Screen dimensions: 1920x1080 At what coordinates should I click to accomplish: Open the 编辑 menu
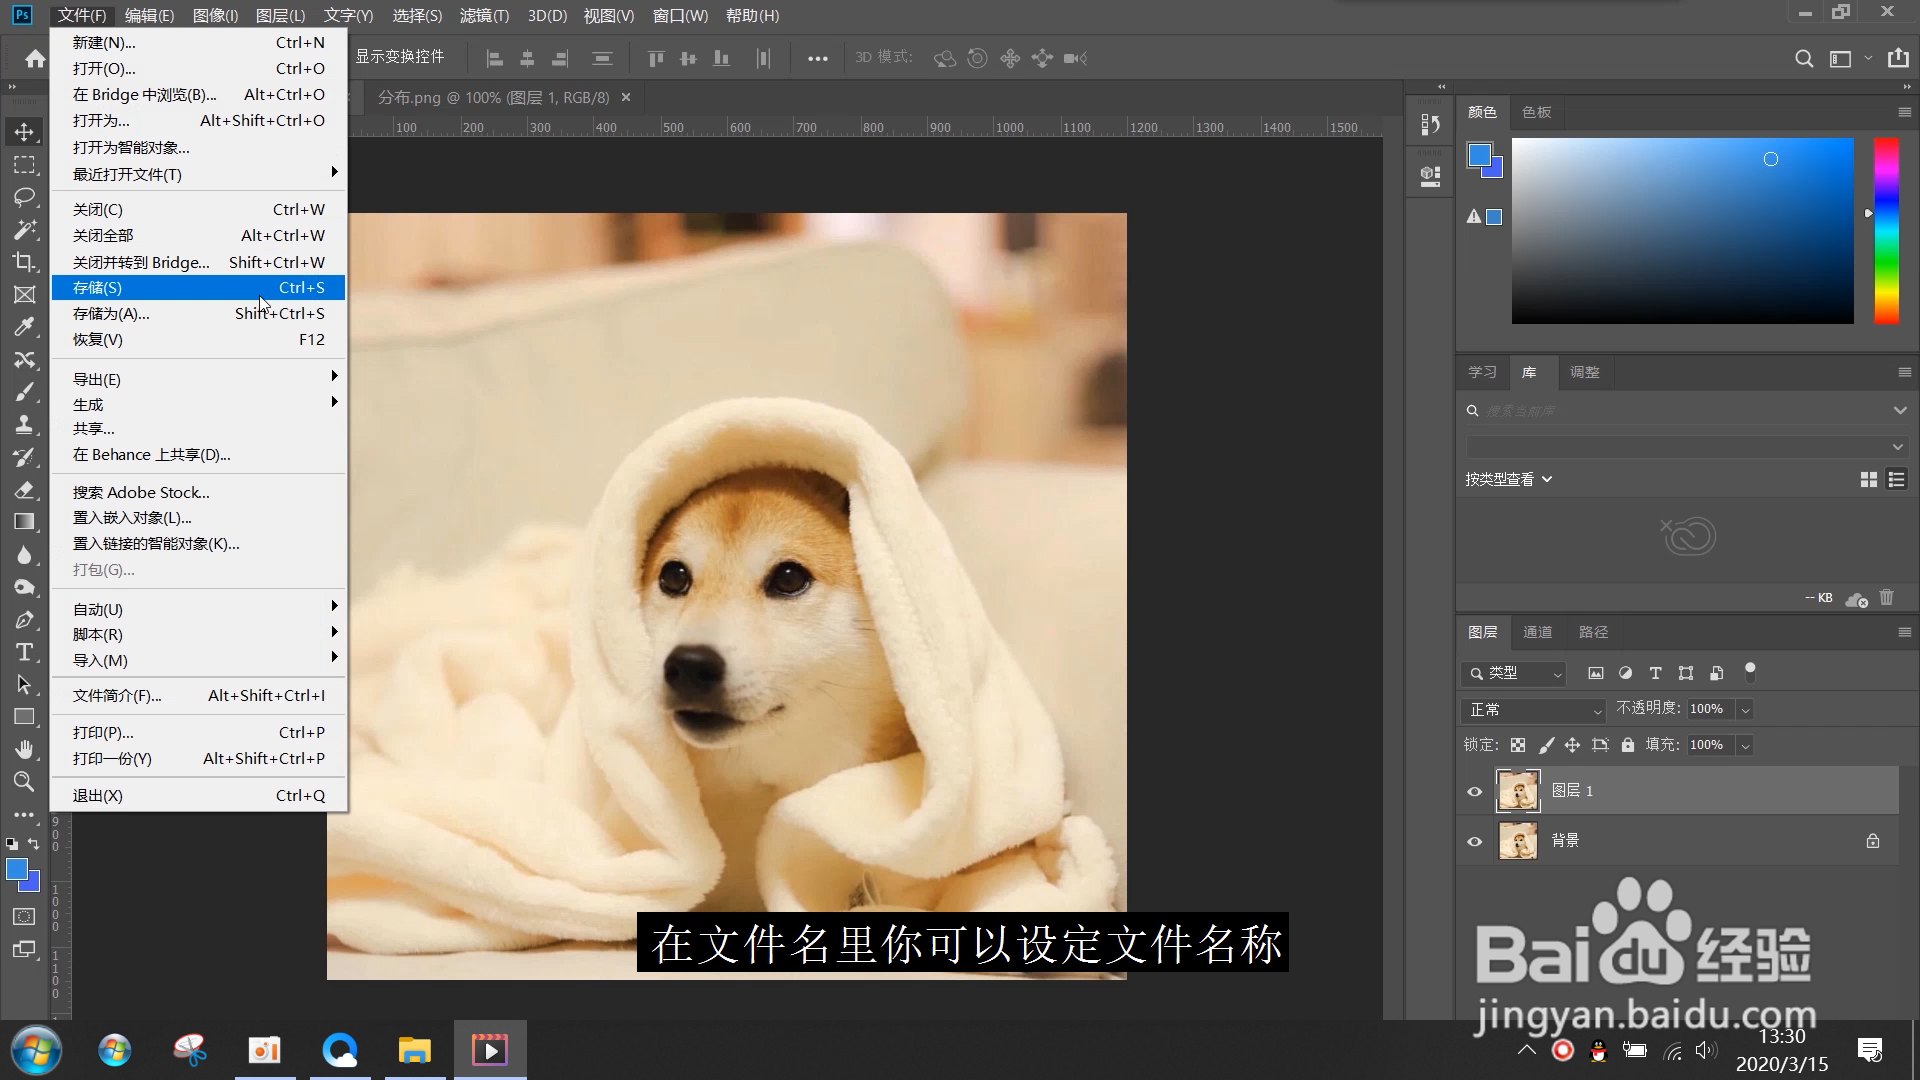[x=149, y=15]
